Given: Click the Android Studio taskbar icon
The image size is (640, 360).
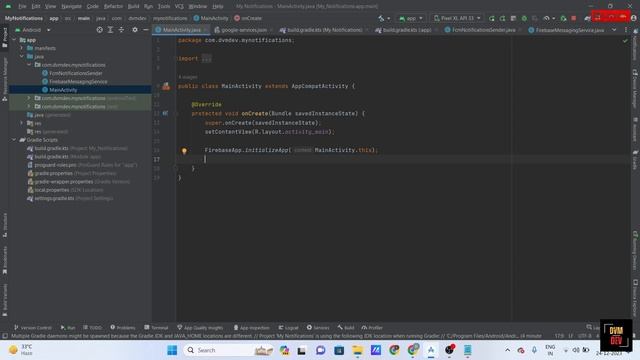Looking at the screenshot, I should (x=431, y=350).
